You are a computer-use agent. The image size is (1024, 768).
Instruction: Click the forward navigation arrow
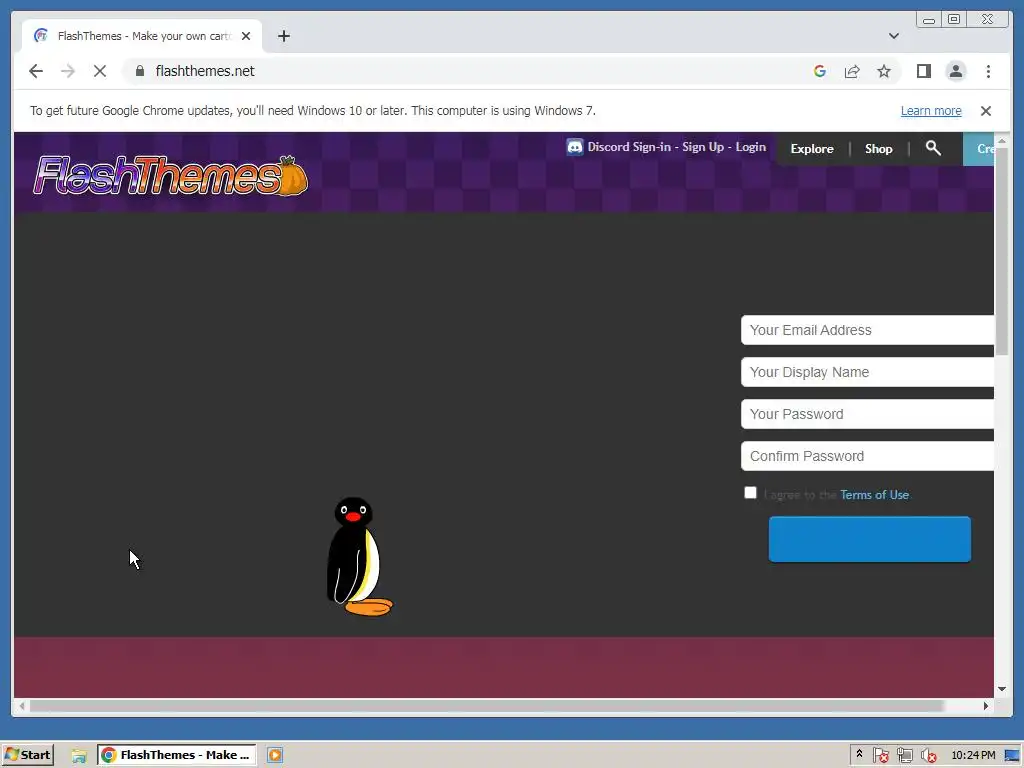pos(68,71)
